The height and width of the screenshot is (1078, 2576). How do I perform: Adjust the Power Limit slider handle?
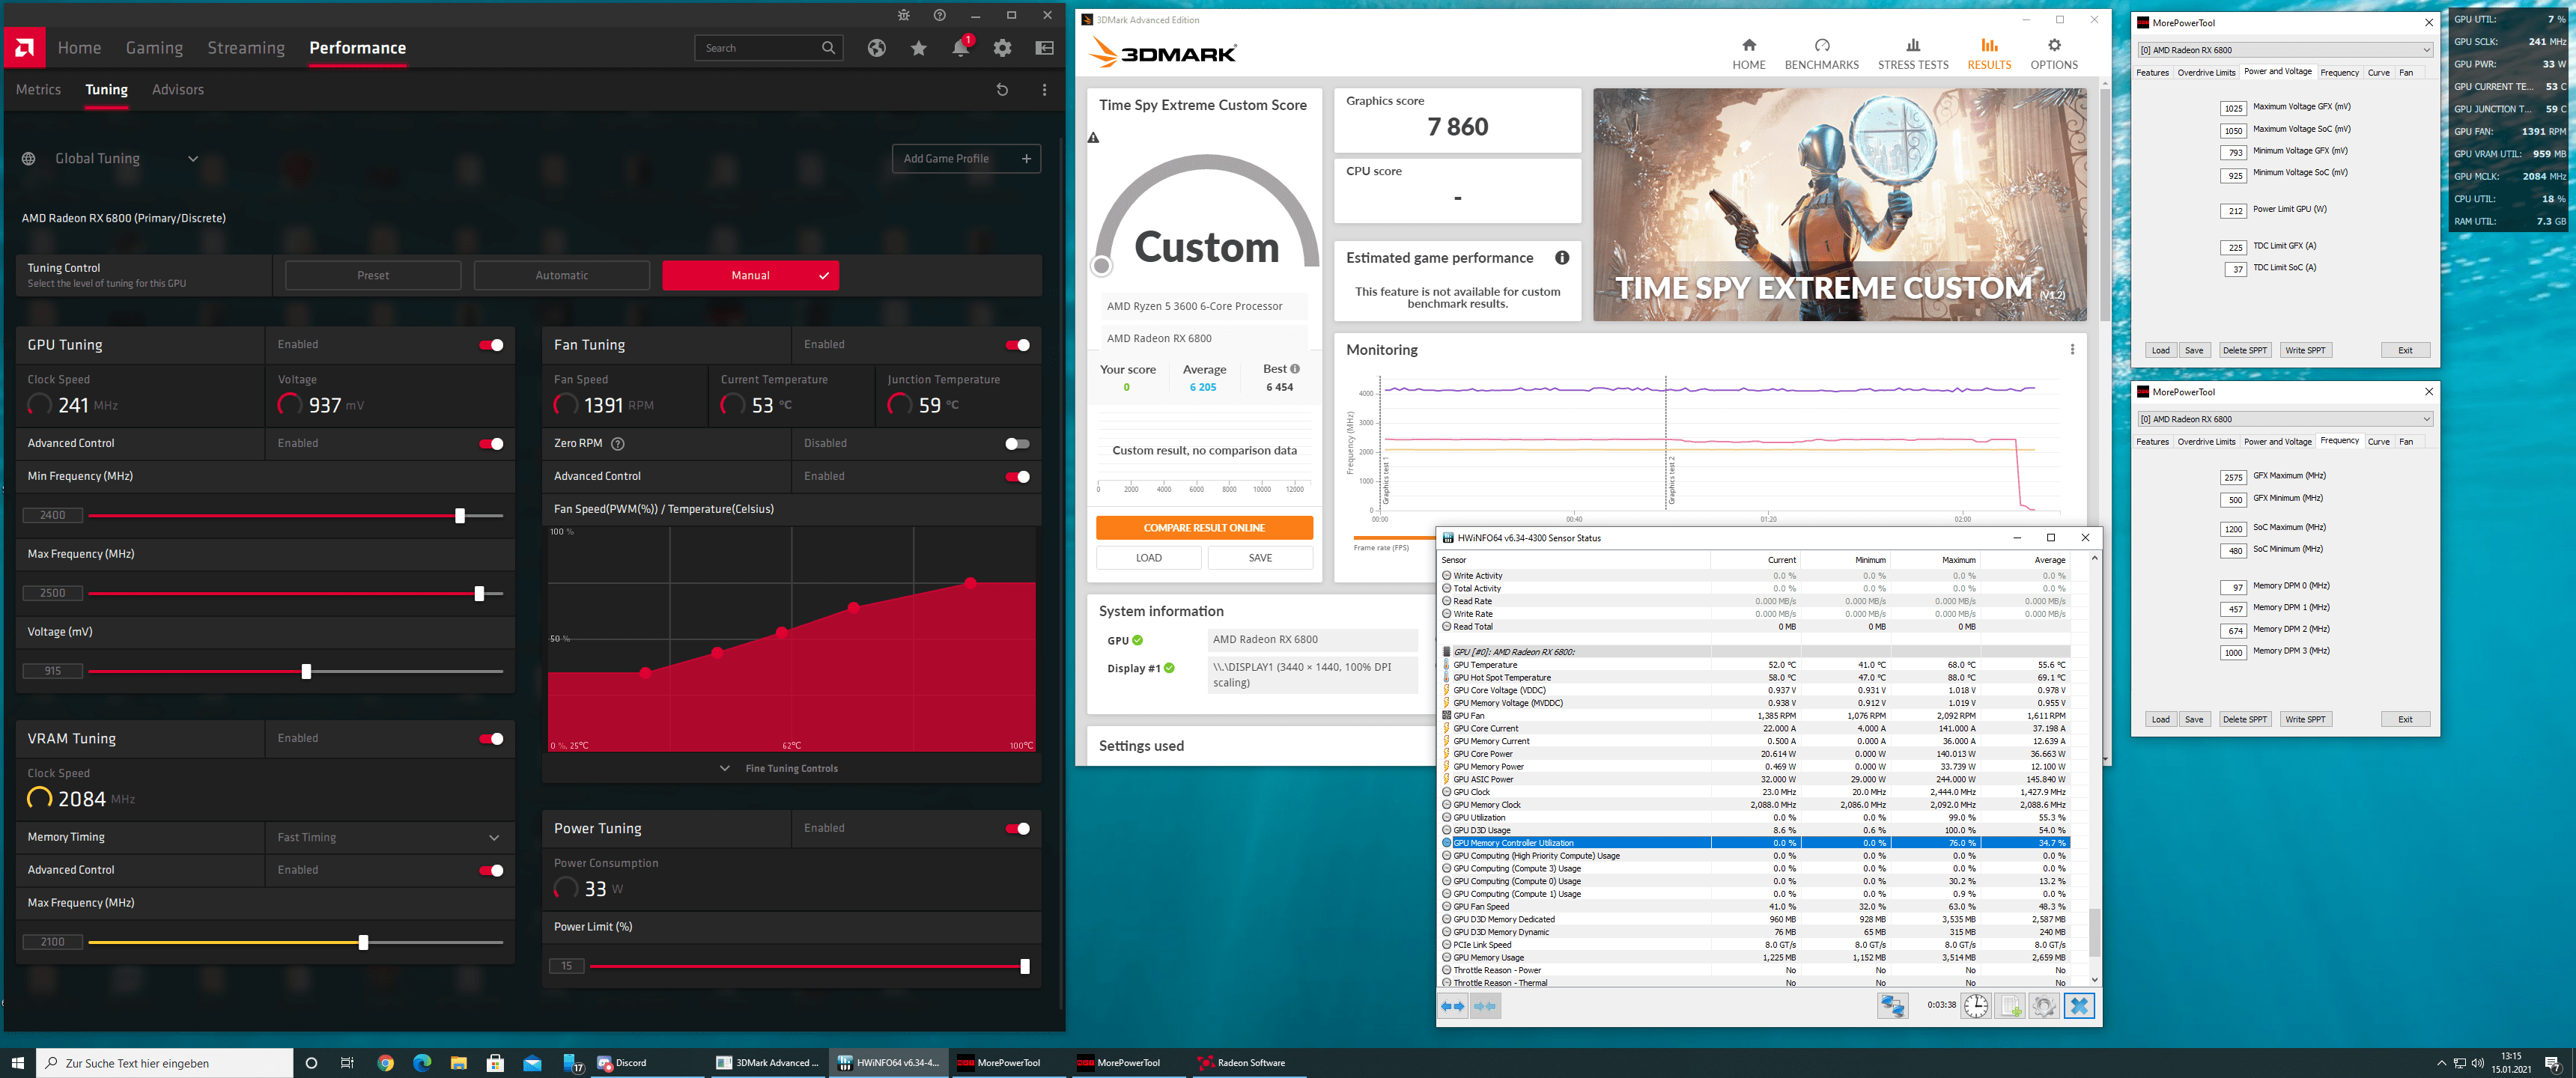coord(1024,967)
